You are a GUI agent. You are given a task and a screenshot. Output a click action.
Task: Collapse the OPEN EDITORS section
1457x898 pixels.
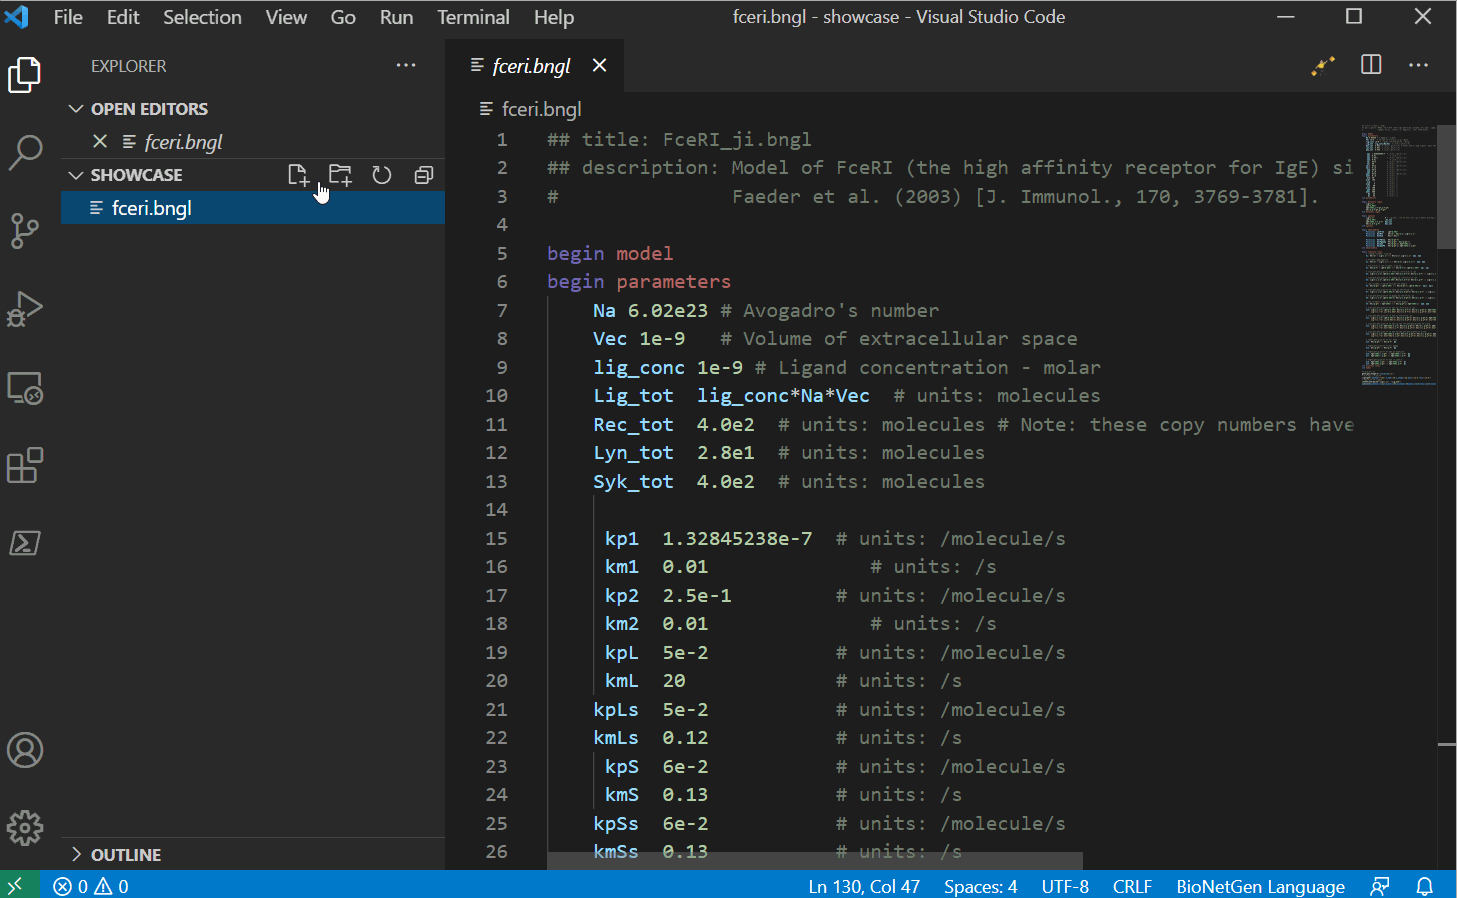tap(76, 109)
